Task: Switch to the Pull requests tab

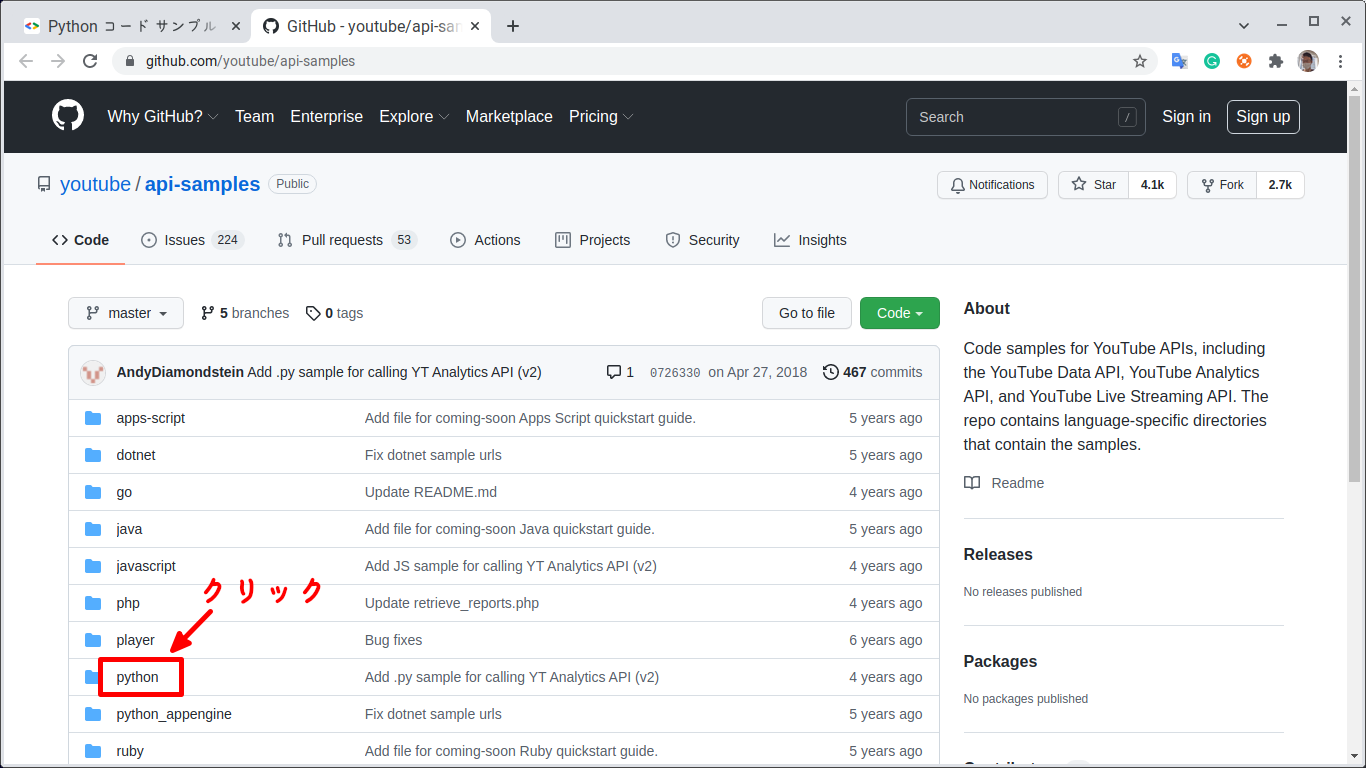Action: [x=345, y=240]
